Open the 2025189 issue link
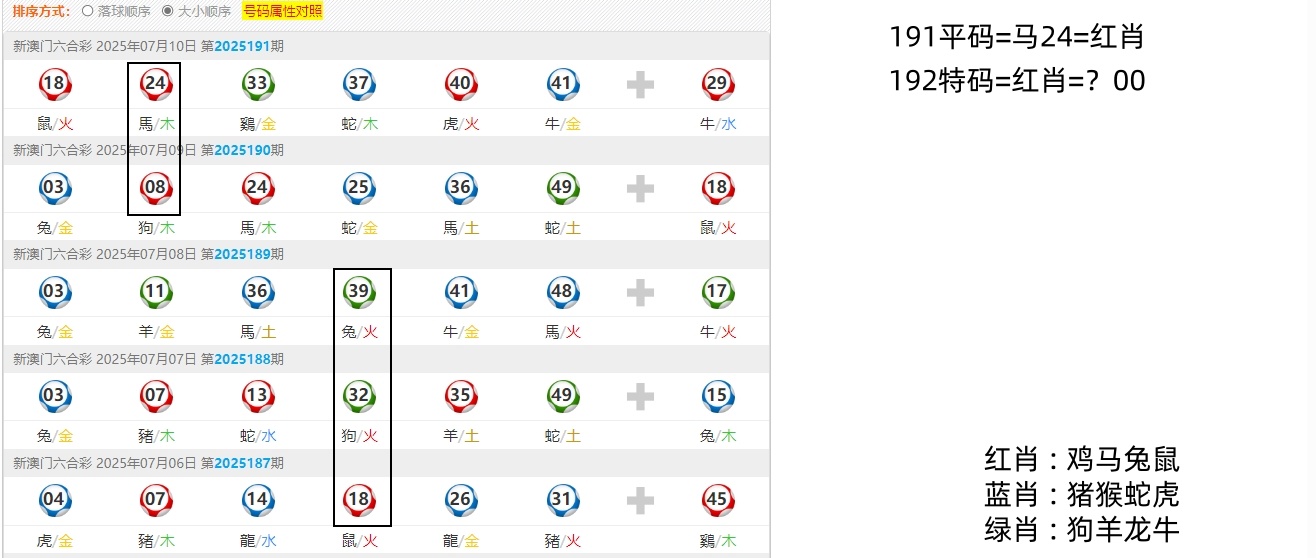1316x558 pixels. click(241, 254)
